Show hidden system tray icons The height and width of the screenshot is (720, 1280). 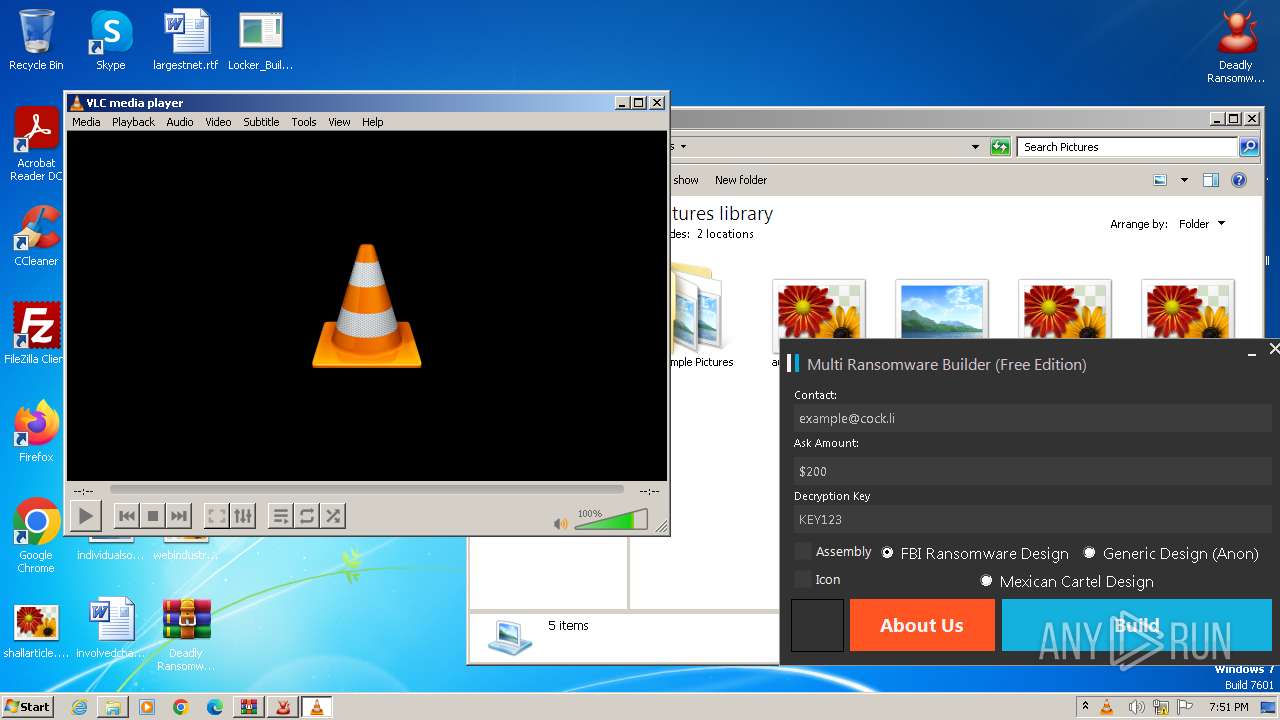point(1085,706)
